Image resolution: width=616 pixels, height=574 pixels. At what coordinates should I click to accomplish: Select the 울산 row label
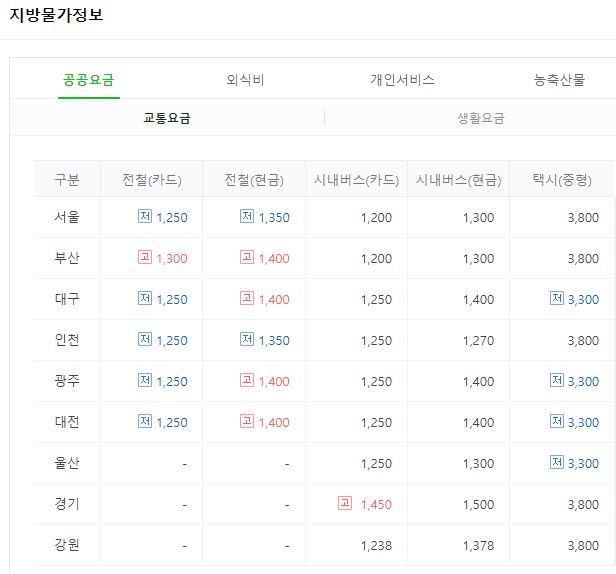[67, 463]
